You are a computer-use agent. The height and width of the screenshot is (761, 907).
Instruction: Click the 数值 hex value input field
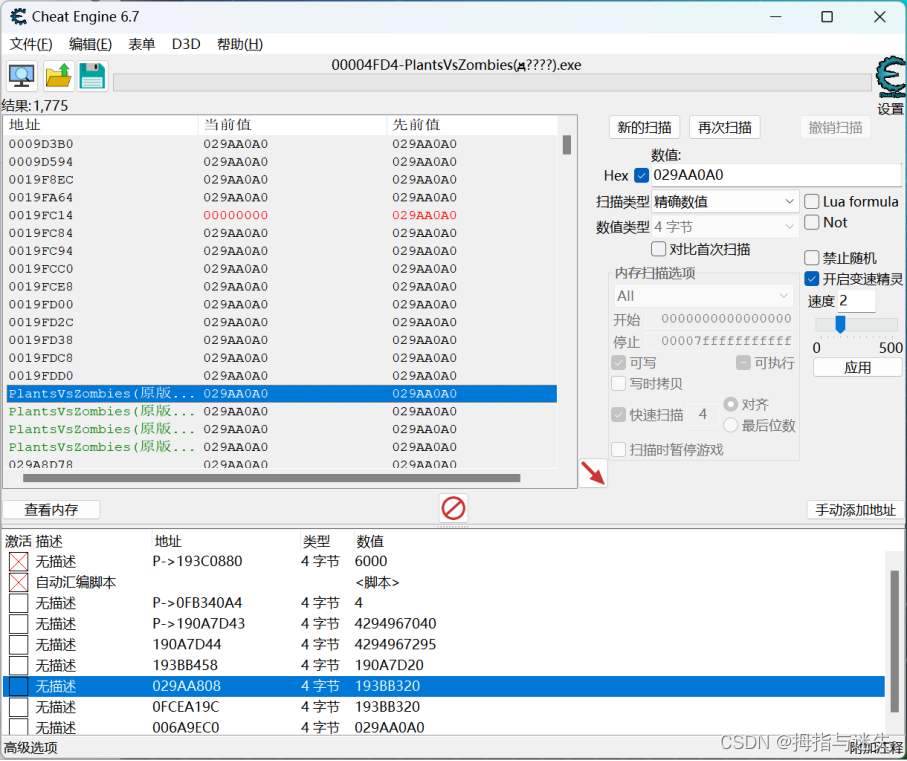pos(776,175)
